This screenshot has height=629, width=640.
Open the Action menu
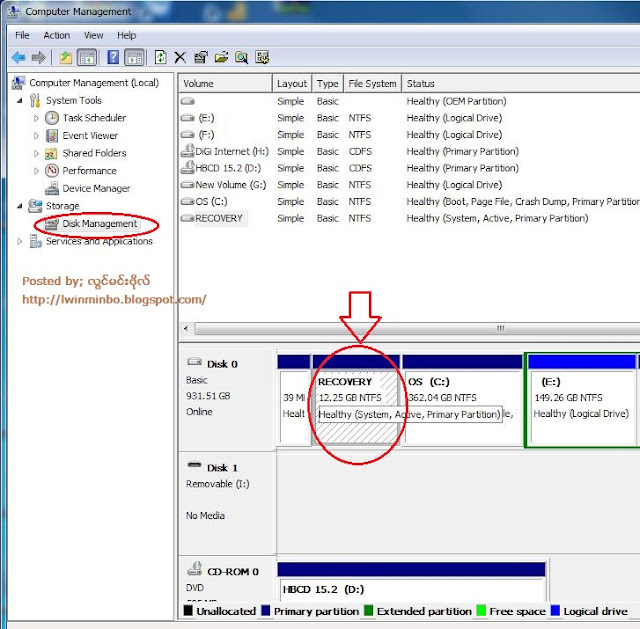(57, 36)
